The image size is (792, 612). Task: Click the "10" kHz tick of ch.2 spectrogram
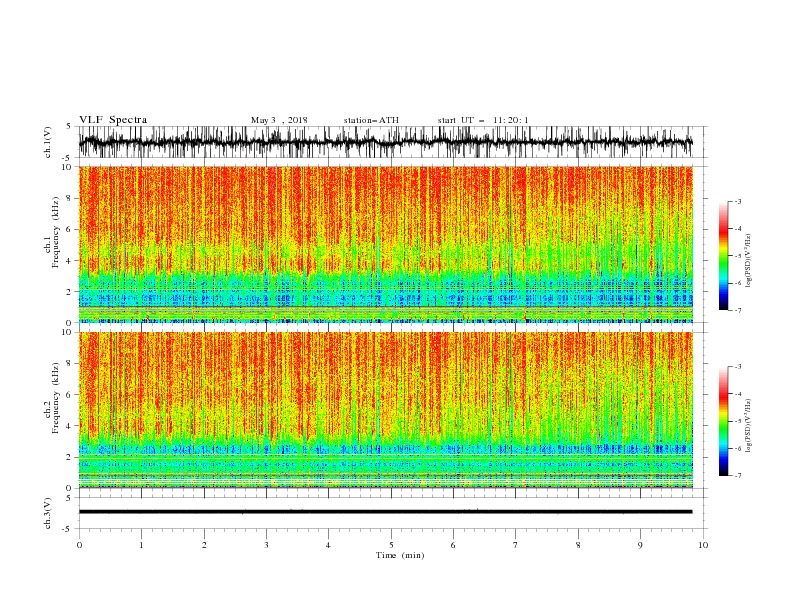[69, 332]
